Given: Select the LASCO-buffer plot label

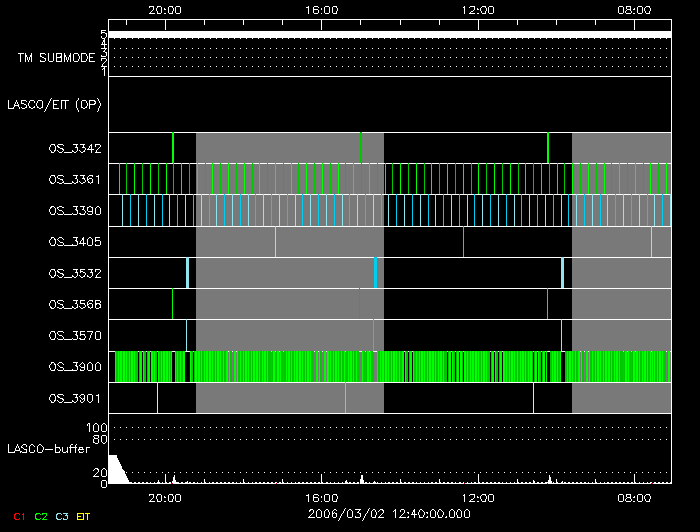Looking at the screenshot, I should point(49,449).
